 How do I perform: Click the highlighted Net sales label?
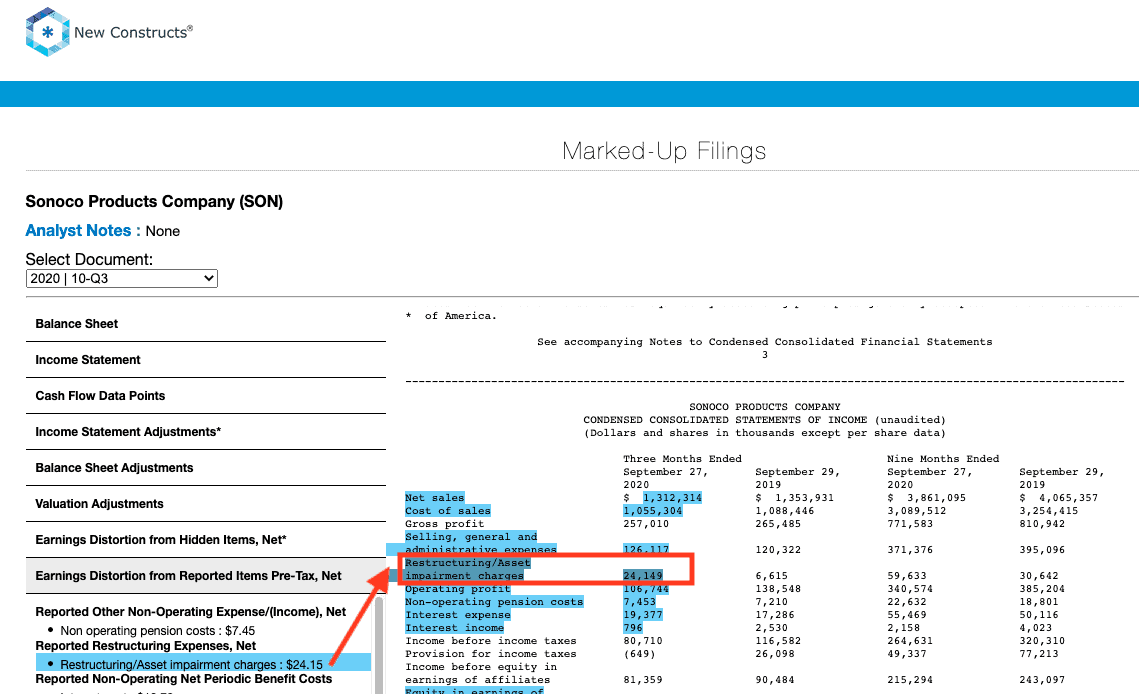(434, 498)
